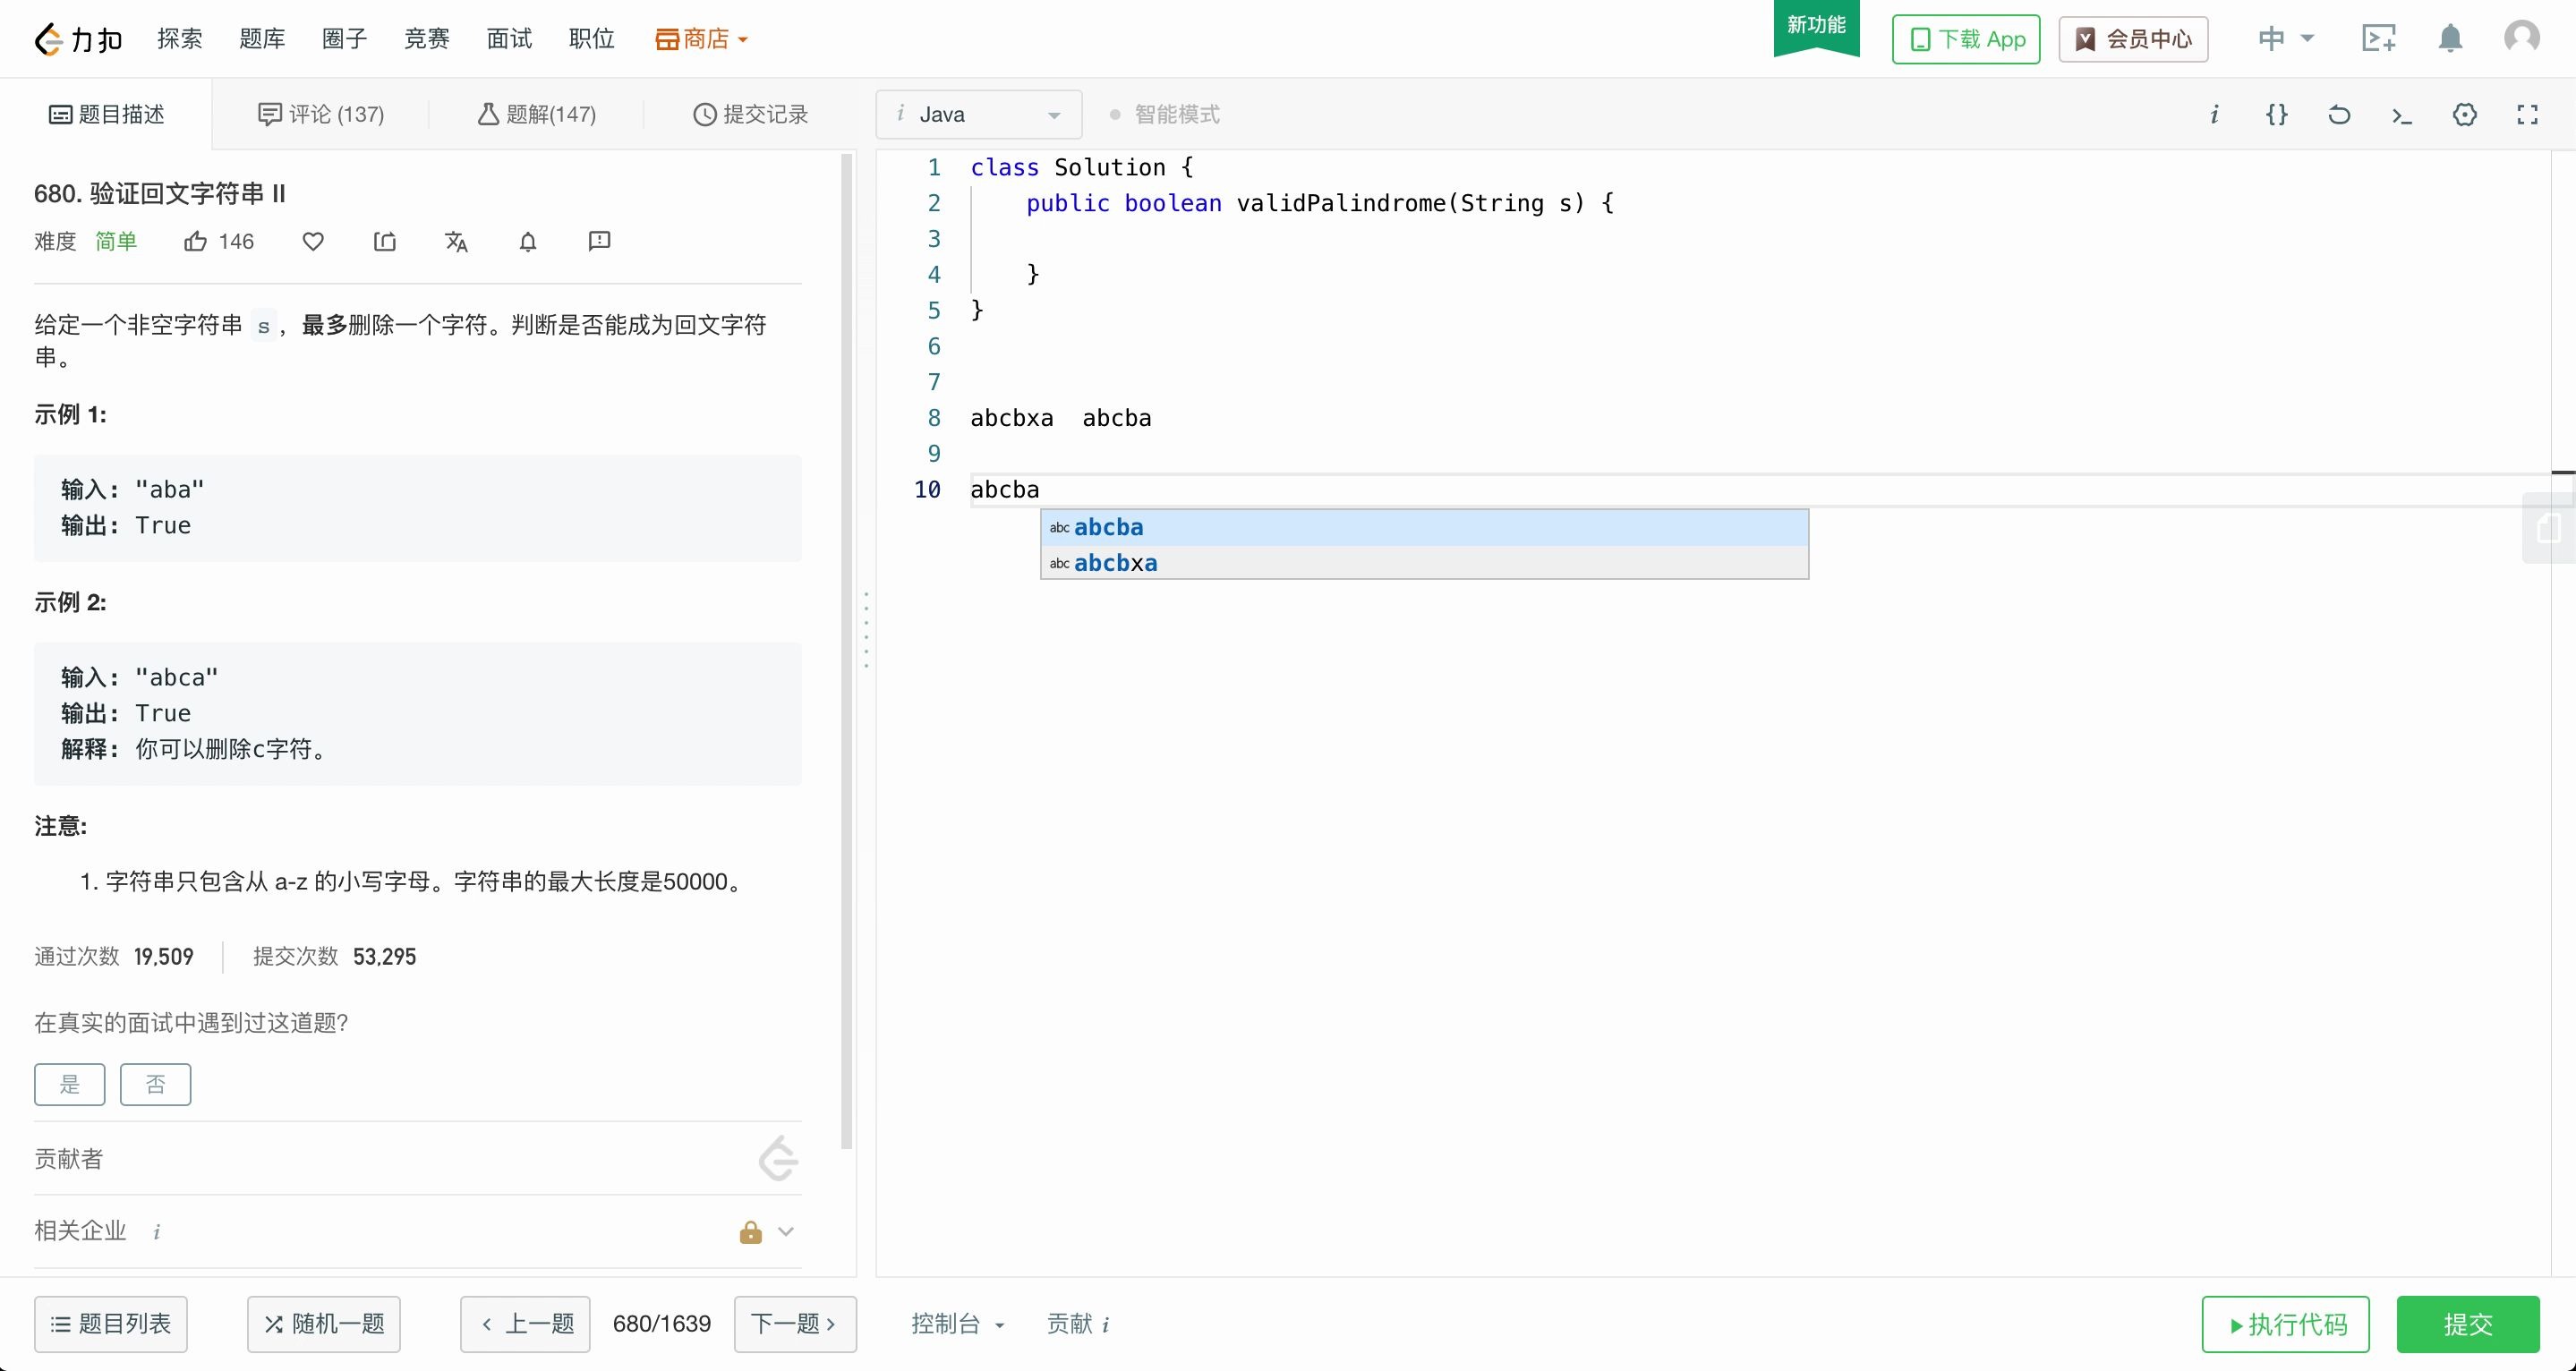The image size is (2576, 1371).
Task: Switch to the 题解(147) tab
Action: pyautogui.click(x=537, y=114)
